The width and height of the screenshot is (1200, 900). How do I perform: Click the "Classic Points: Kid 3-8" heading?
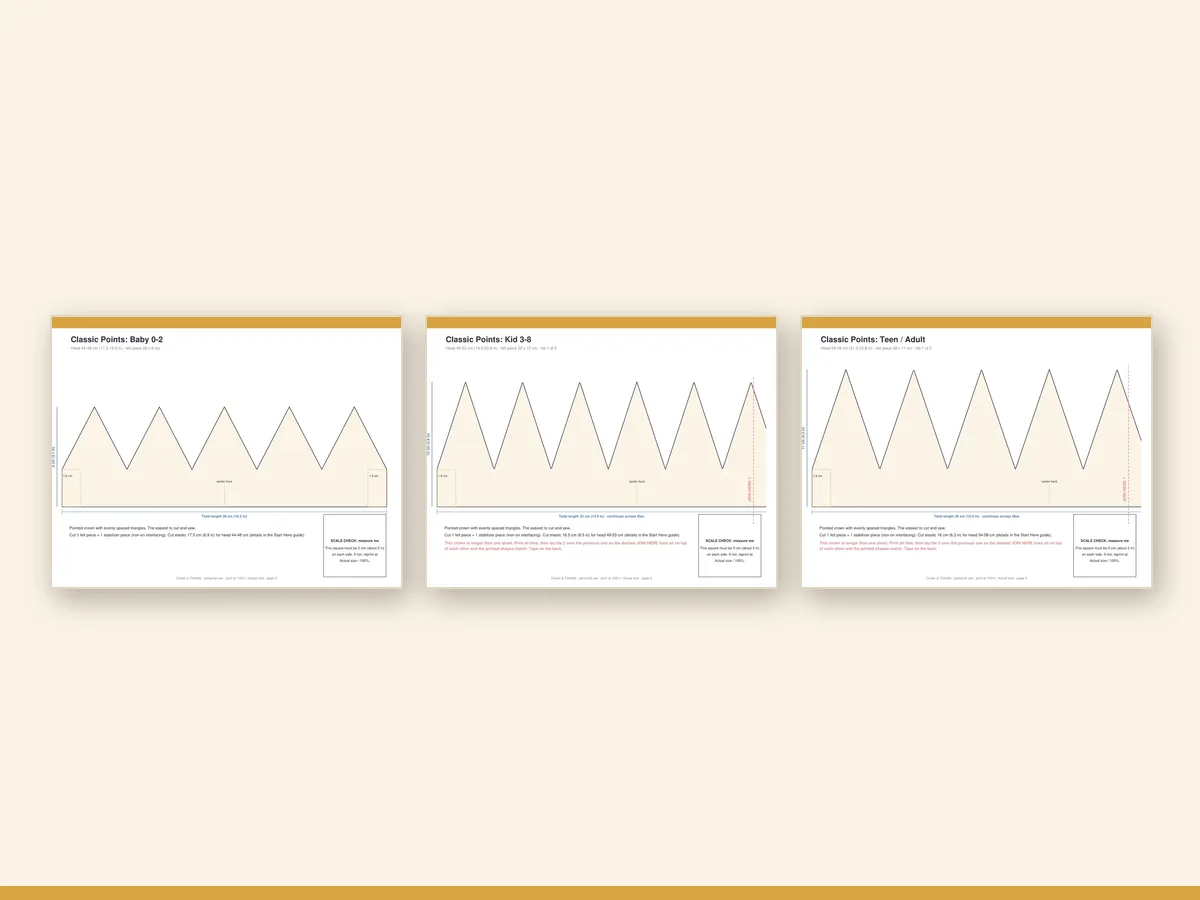[489, 339]
